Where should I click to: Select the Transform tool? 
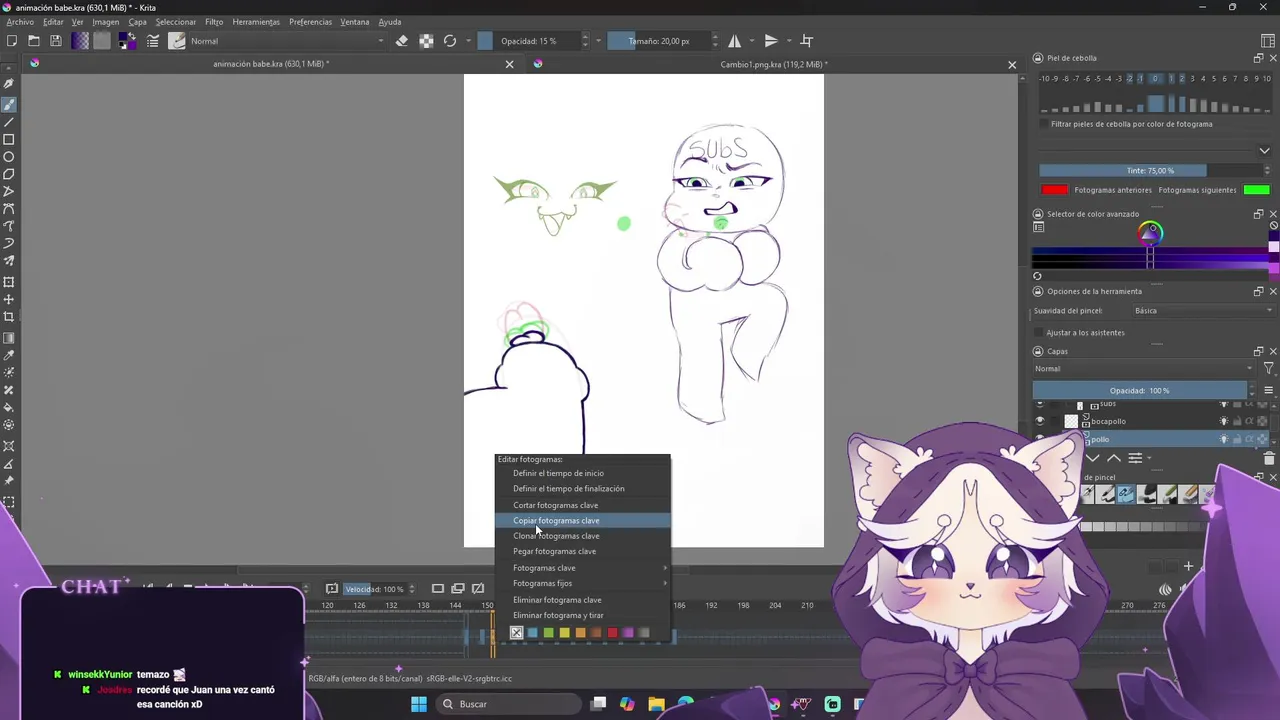click(9, 282)
